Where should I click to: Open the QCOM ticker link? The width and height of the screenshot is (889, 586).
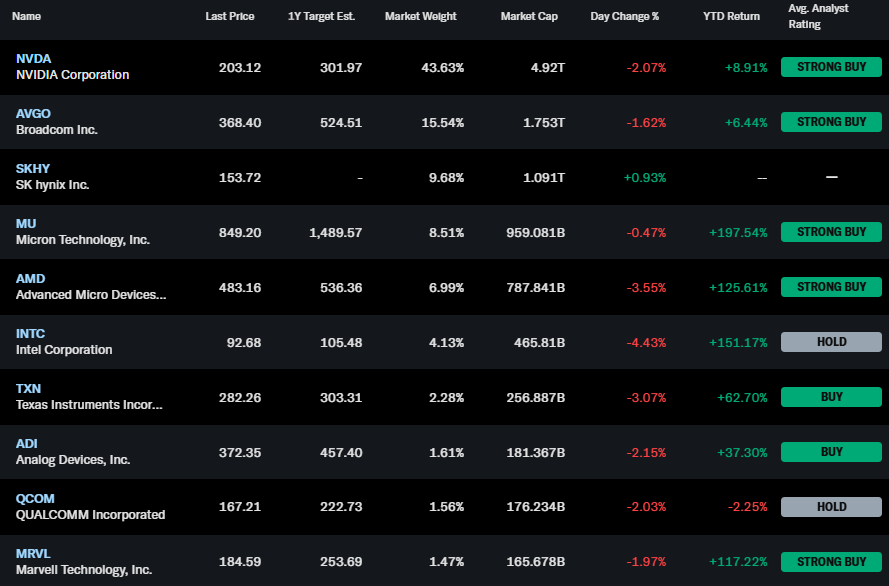click(35, 498)
